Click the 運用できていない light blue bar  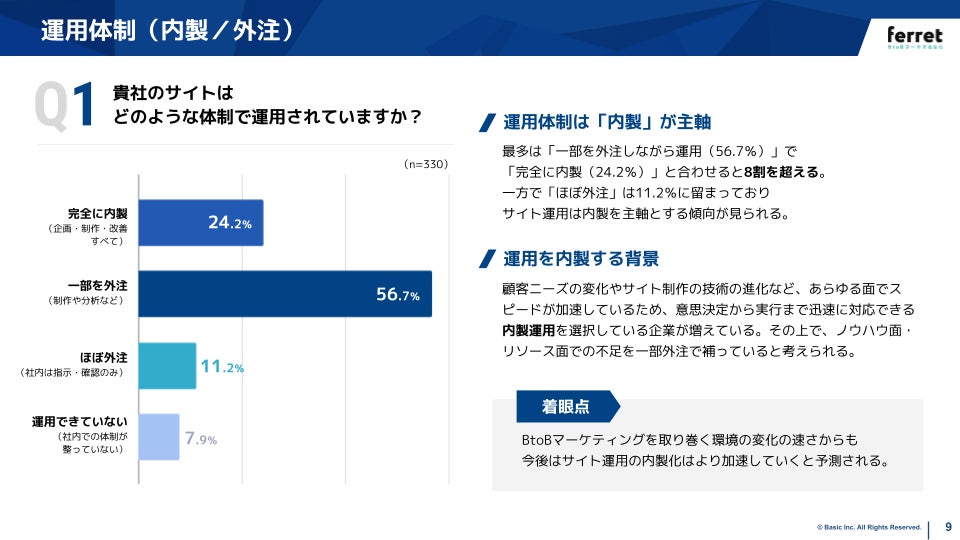tap(158, 437)
